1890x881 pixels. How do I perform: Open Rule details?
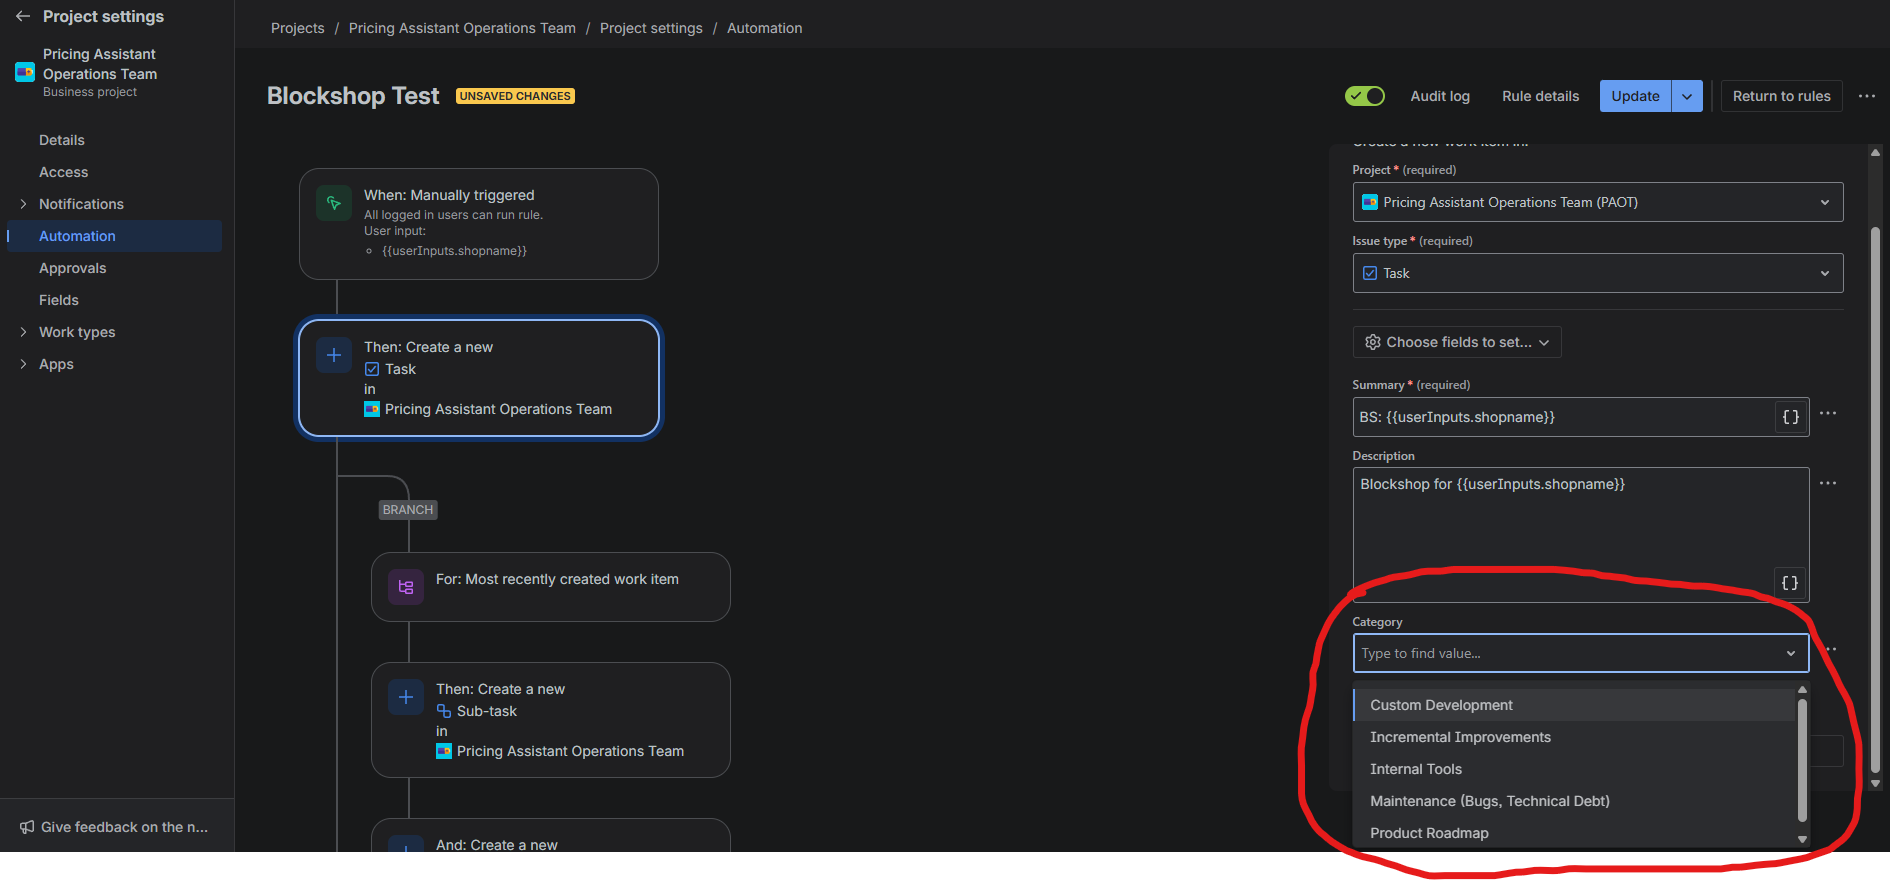[1540, 96]
